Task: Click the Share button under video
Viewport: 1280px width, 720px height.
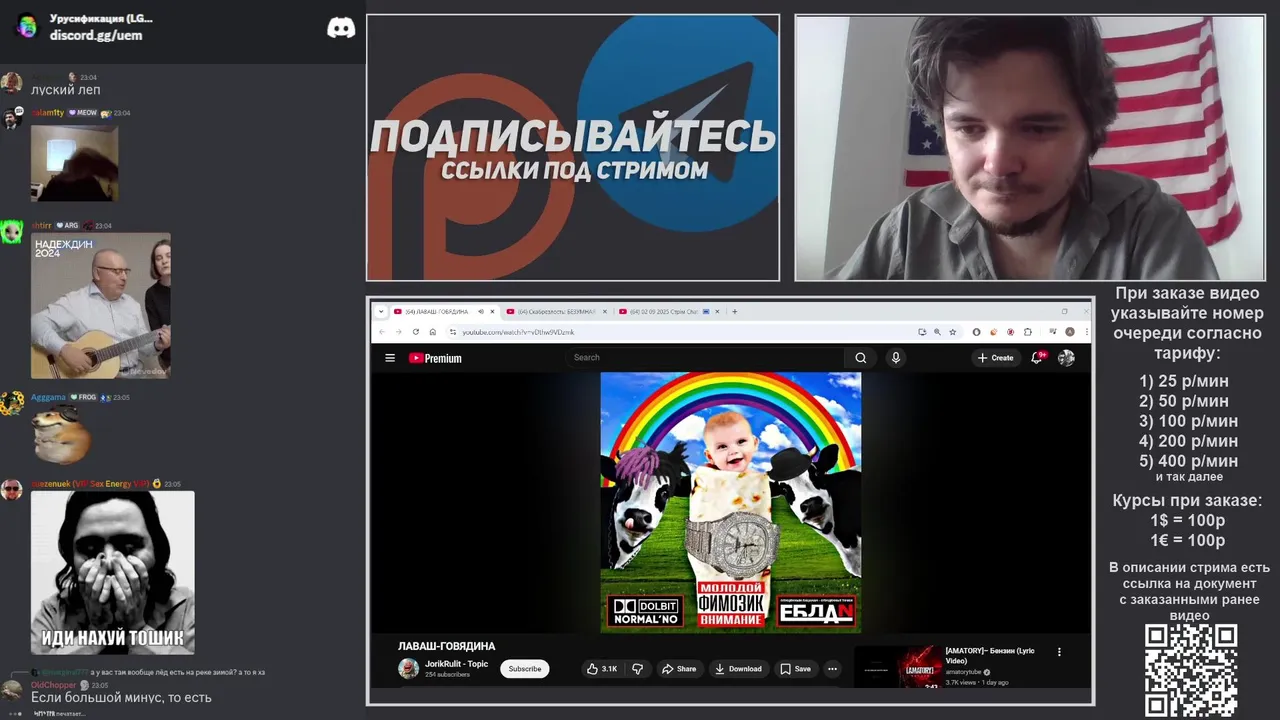Action: tap(678, 669)
